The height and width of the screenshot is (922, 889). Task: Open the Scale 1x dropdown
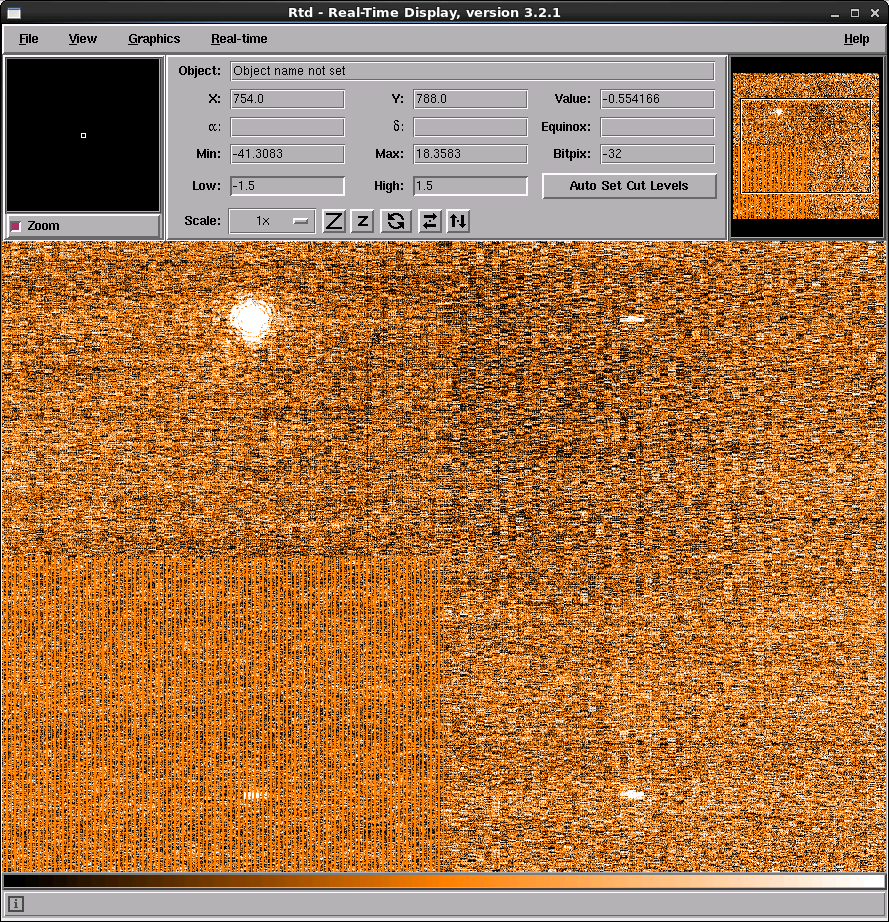tap(272, 221)
